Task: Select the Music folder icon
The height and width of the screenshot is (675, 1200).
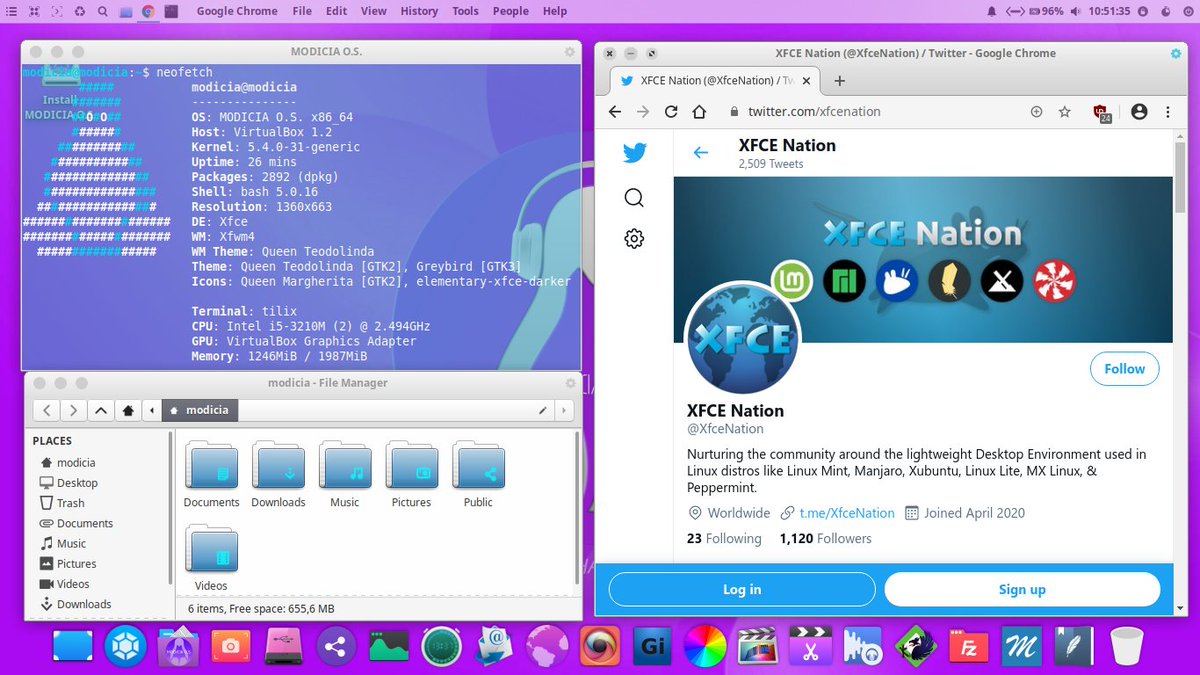Action: 345,466
